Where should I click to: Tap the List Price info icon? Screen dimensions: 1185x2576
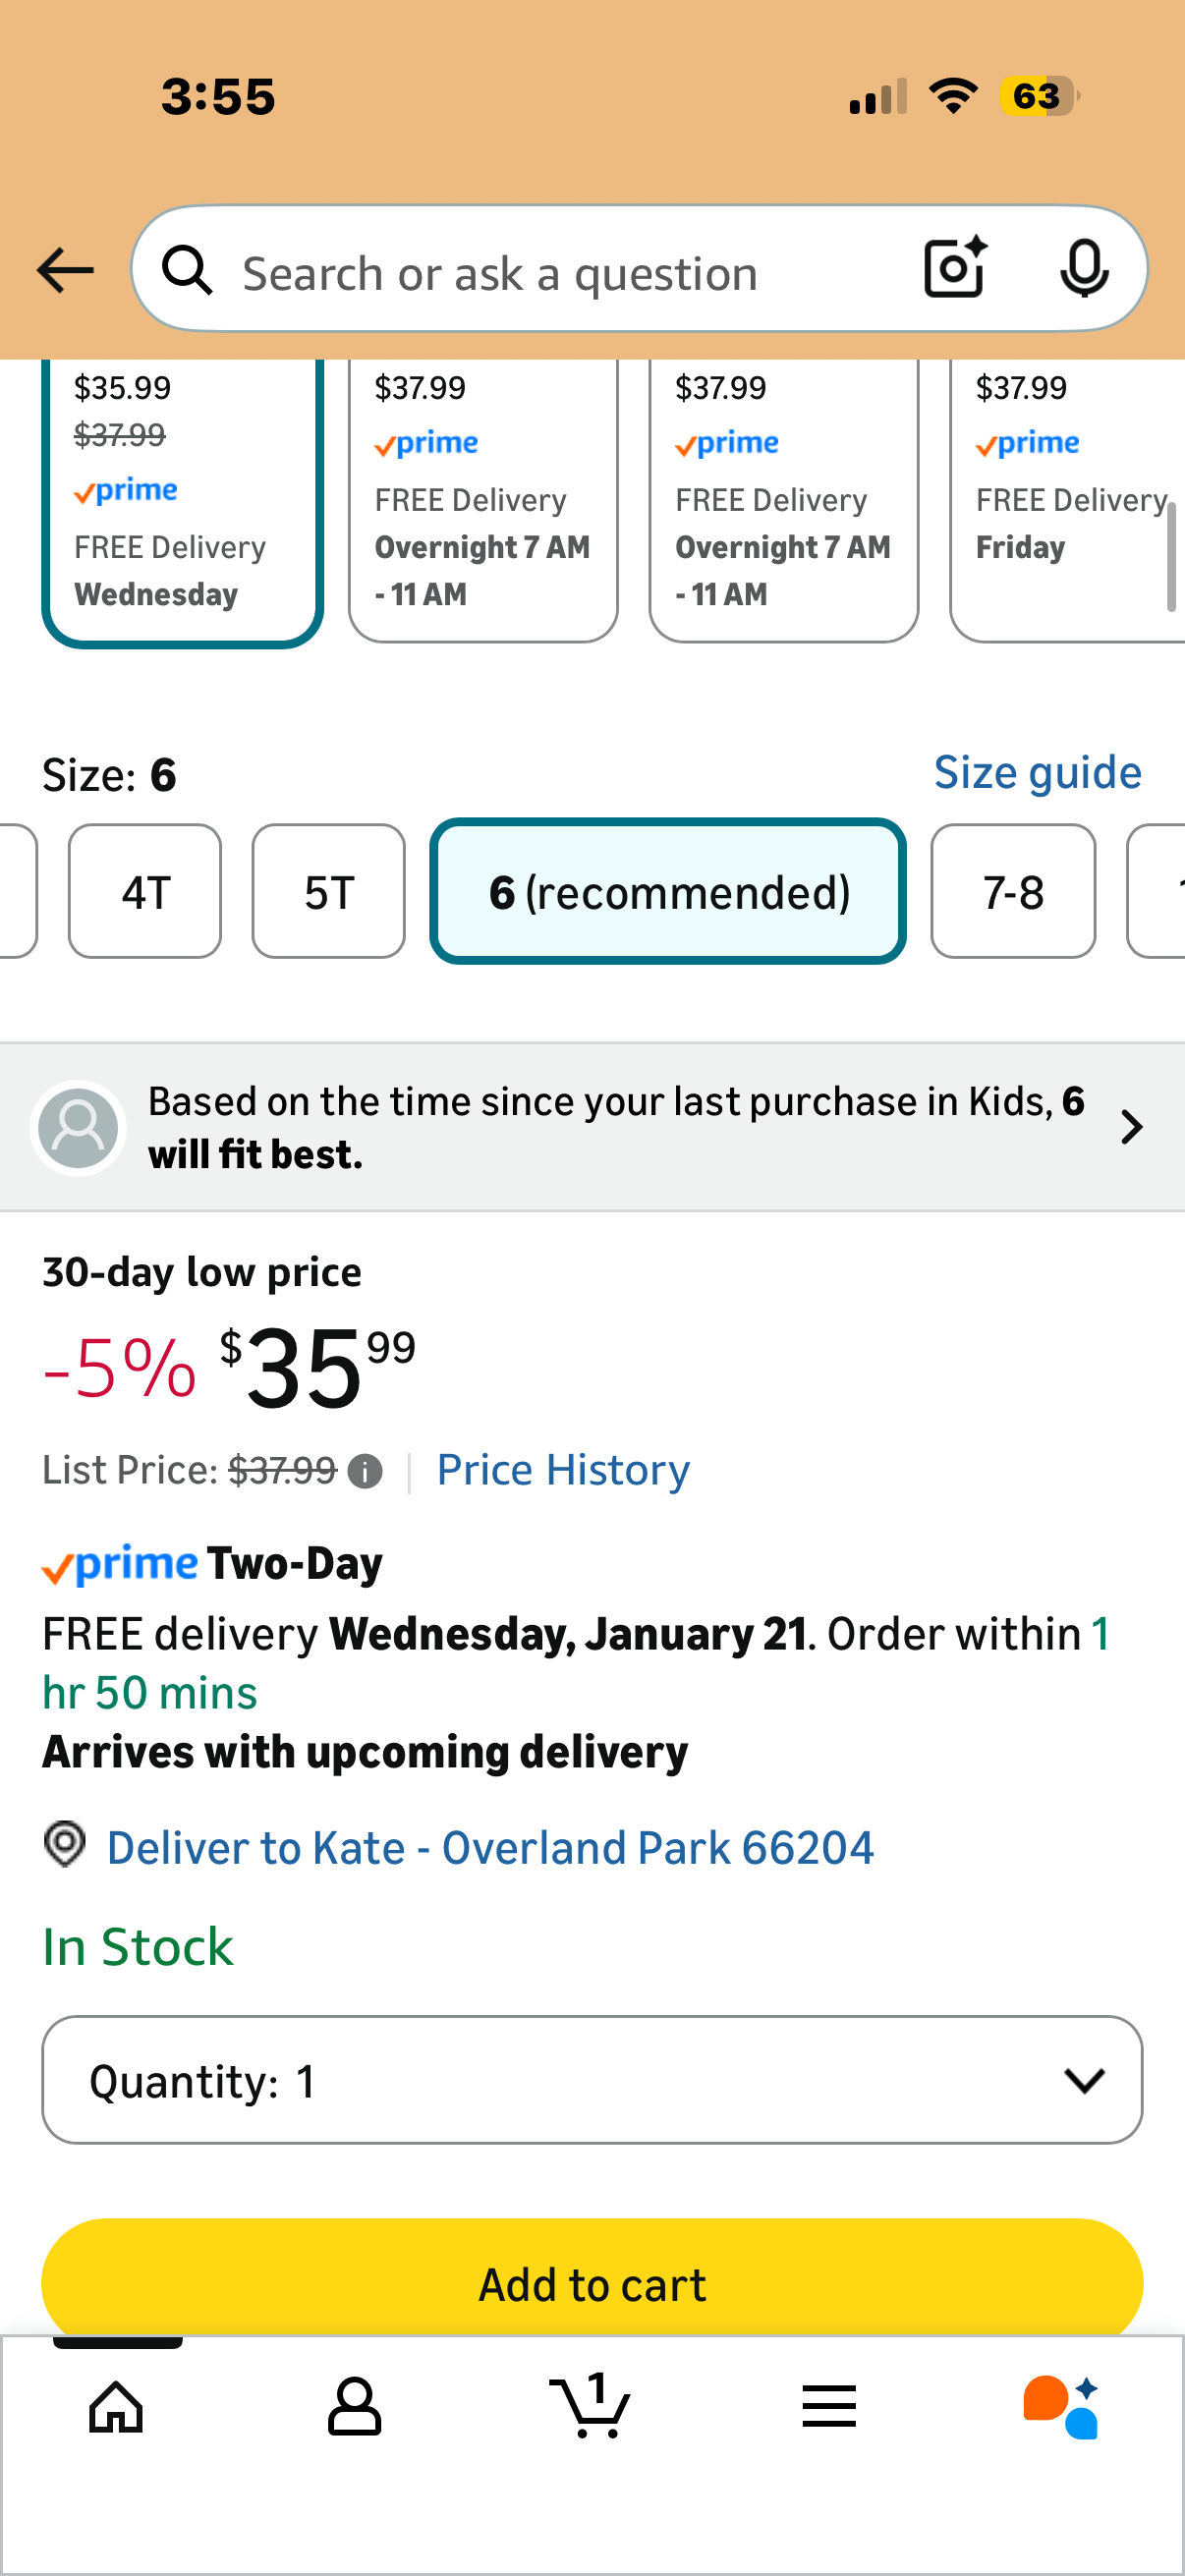coord(365,1472)
